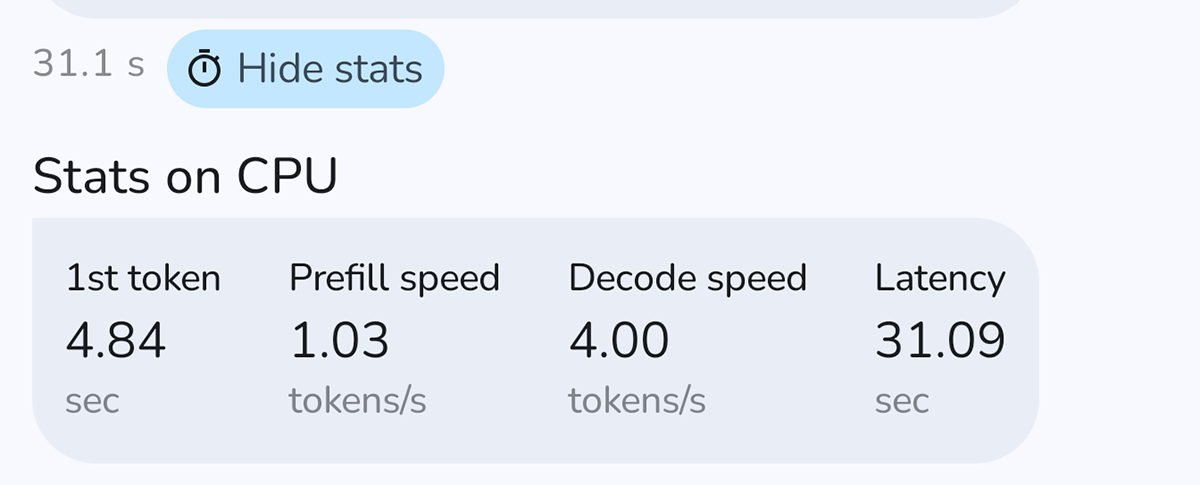Click the 4.00 decode speed value
Image resolution: width=1200 pixels, height=485 pixels.
pyautogui.click(x=619, y=342)
